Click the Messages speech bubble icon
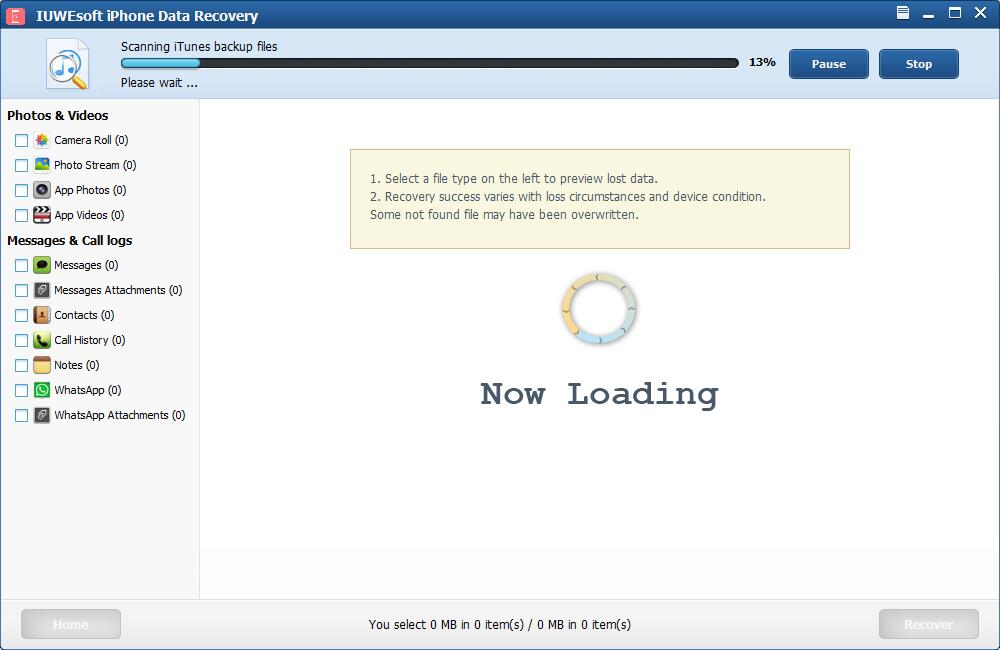This screenshot has height=650, width=1000. 41,265
